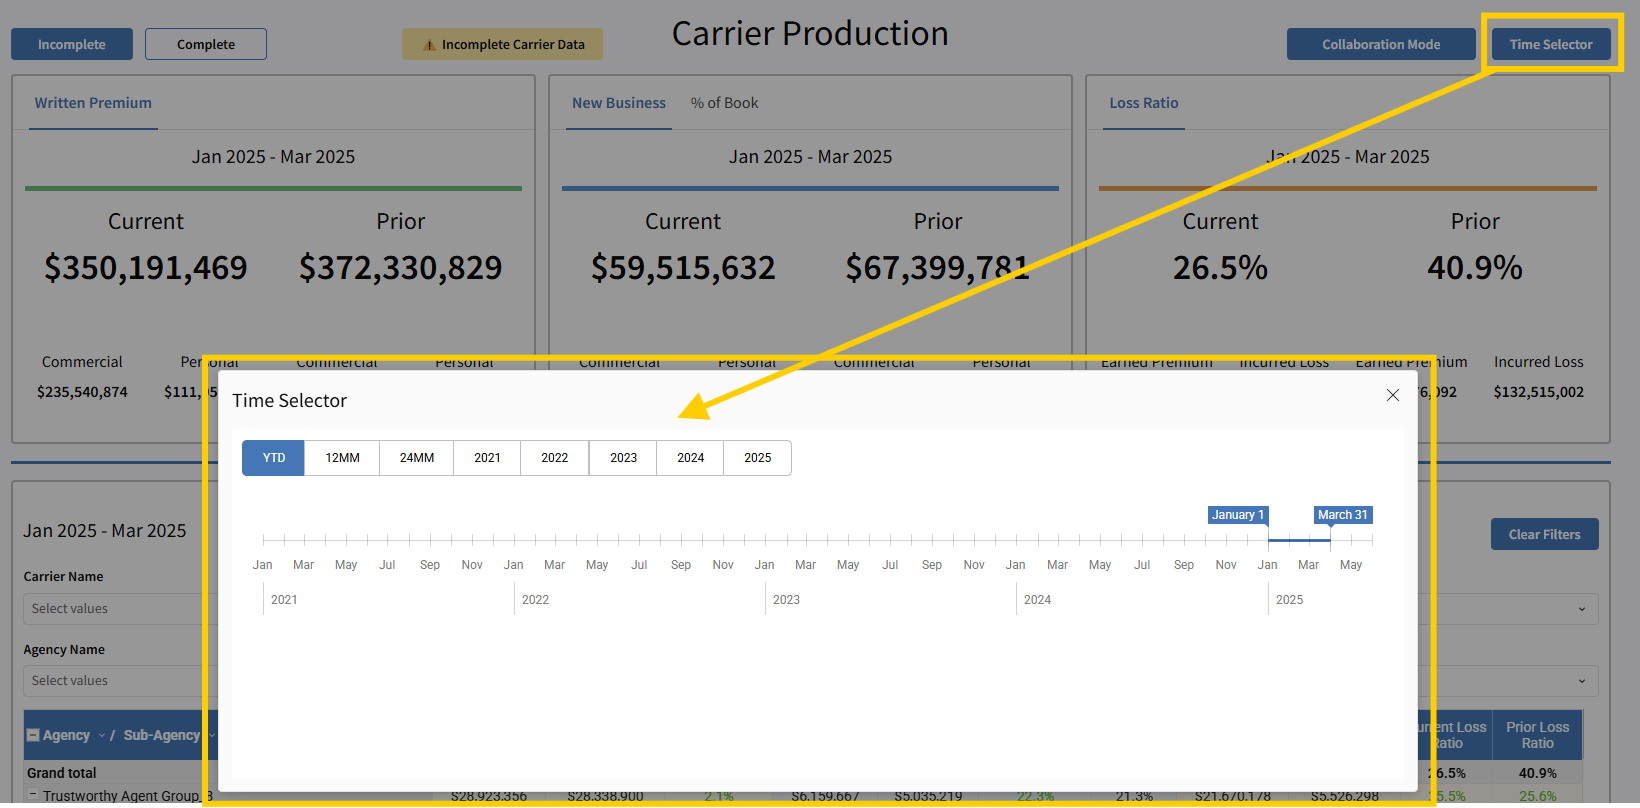Choose the 12MM range option
This screenshot has height=808, width=1640.
(342, 458)
